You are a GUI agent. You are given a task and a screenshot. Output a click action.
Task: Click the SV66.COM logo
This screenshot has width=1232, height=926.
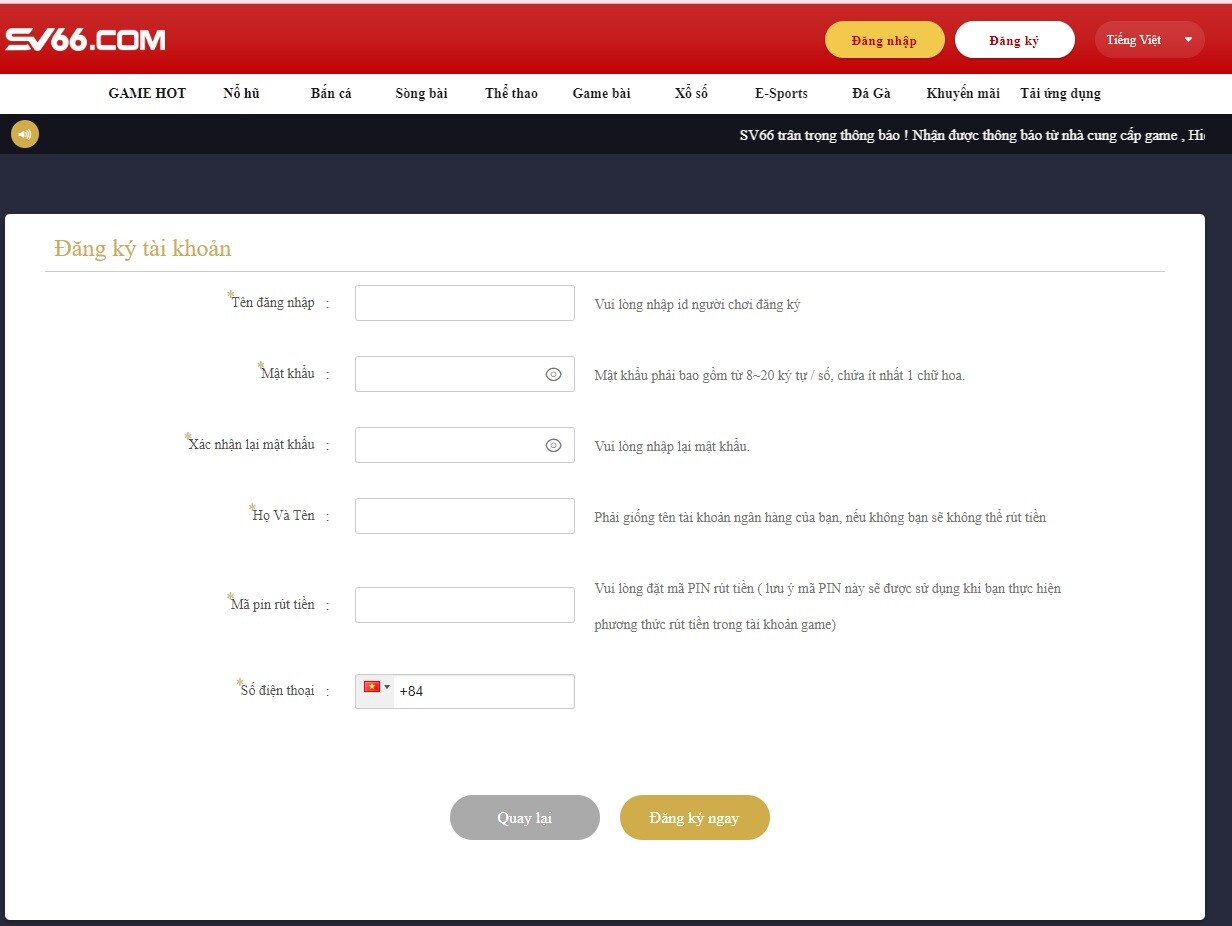click(85, 38)
